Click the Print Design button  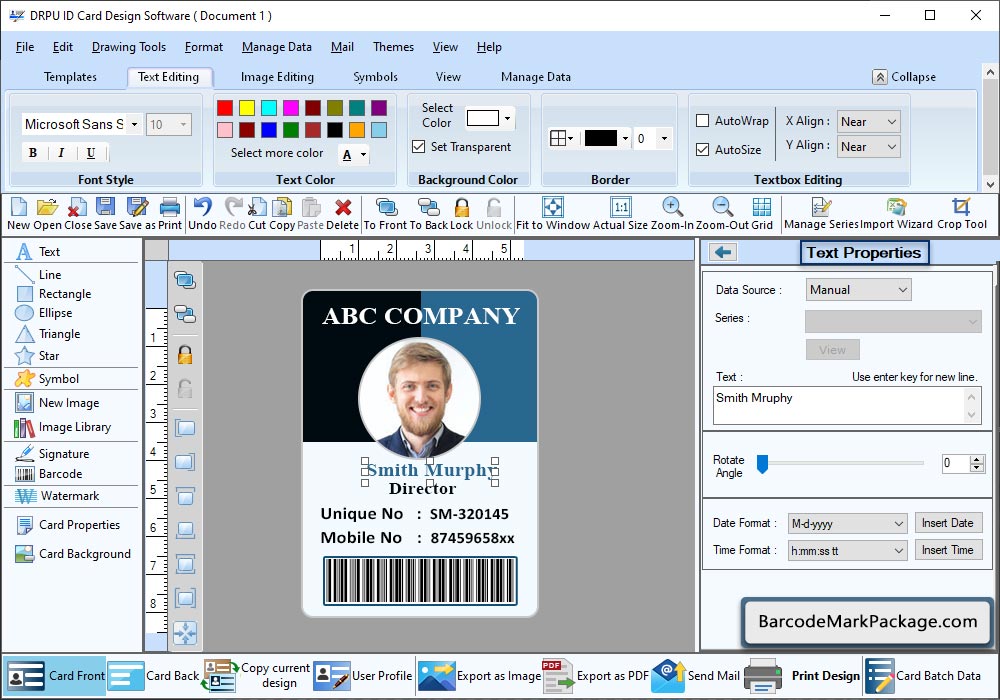pos(803,676)
